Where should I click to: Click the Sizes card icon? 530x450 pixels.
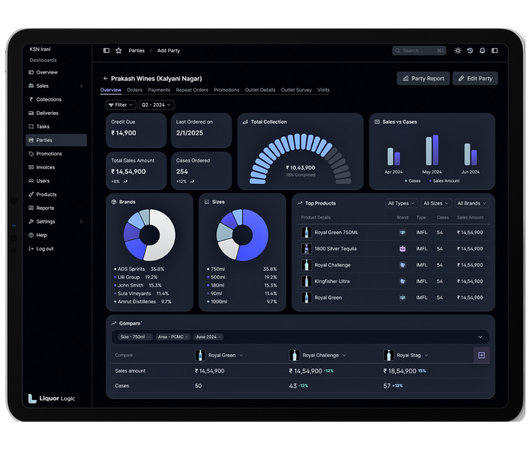click(207, 202)
